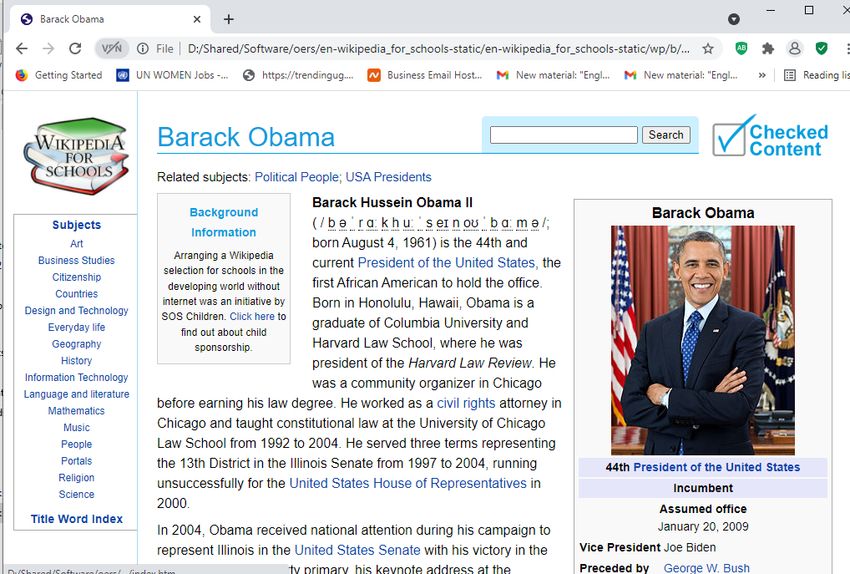
Task: Open the UN WOMEN Jobs bookmark
Action: click(x=172, y=75)
